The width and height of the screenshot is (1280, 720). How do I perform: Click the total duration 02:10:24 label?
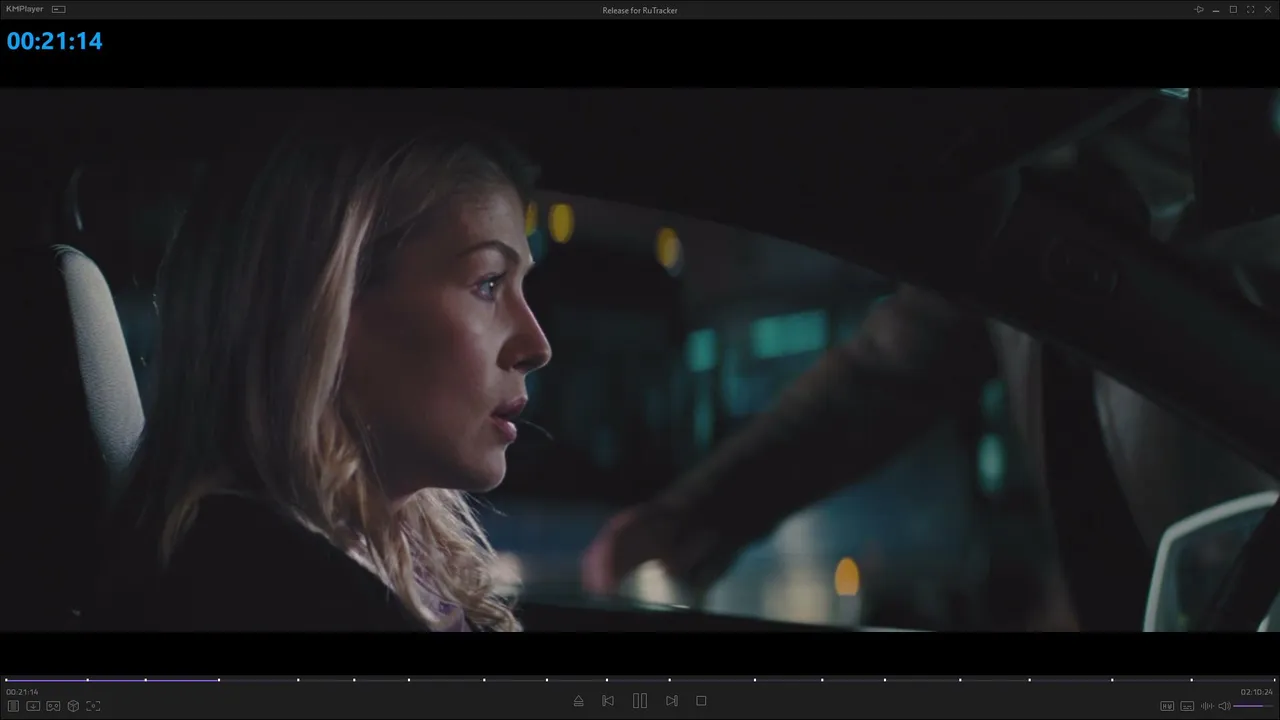tap(1257, 692)
